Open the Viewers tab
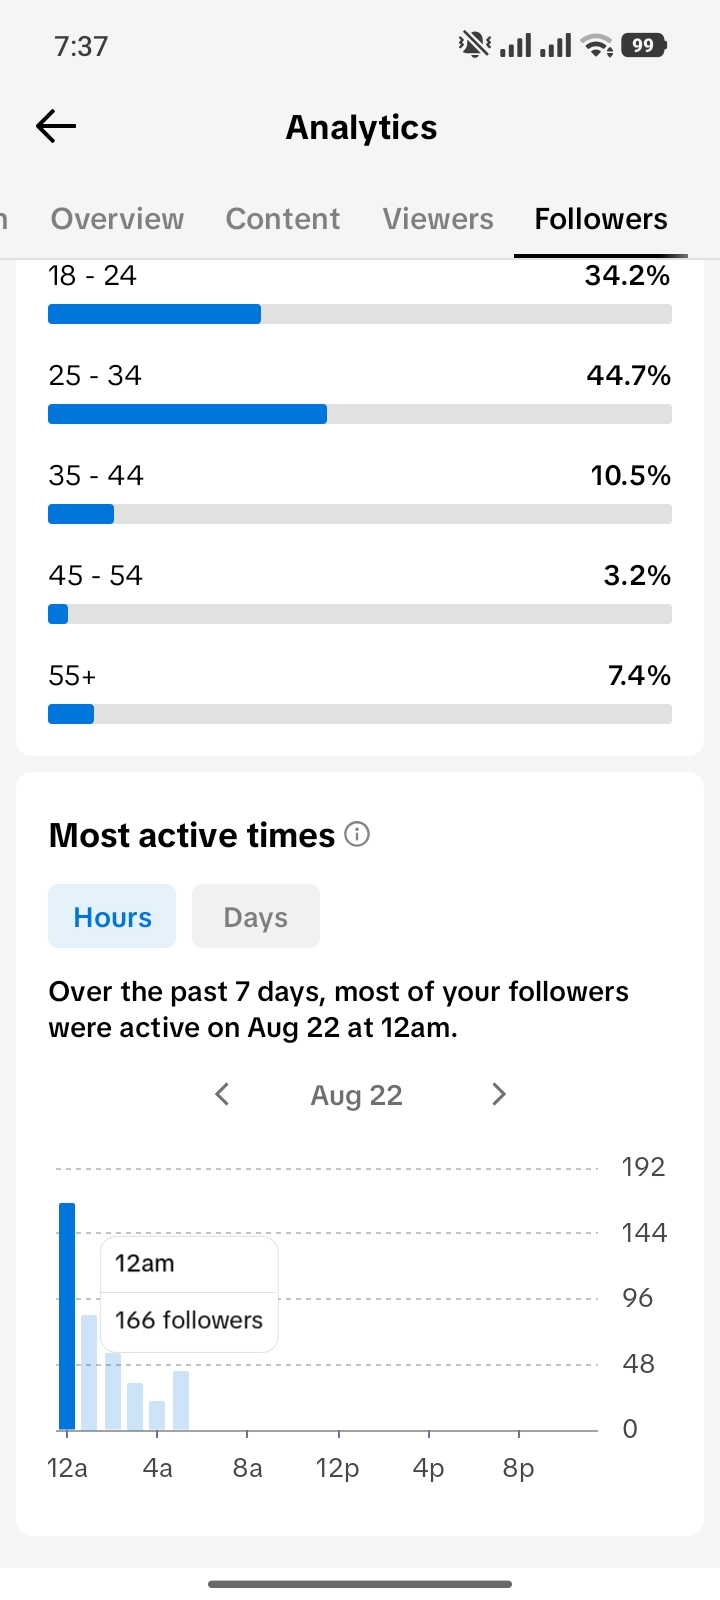The height and width of the screenshot is (1600, 720). [x=438, y=219]
